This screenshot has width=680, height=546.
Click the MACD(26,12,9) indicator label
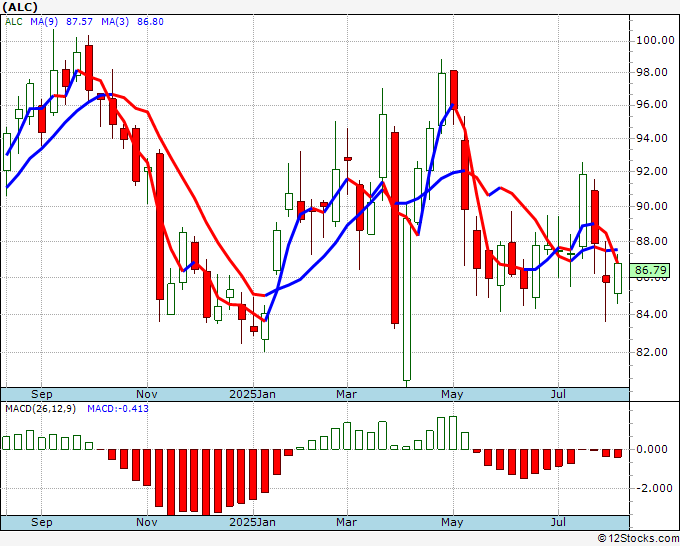pyautogui.click(x=40, y=409)
